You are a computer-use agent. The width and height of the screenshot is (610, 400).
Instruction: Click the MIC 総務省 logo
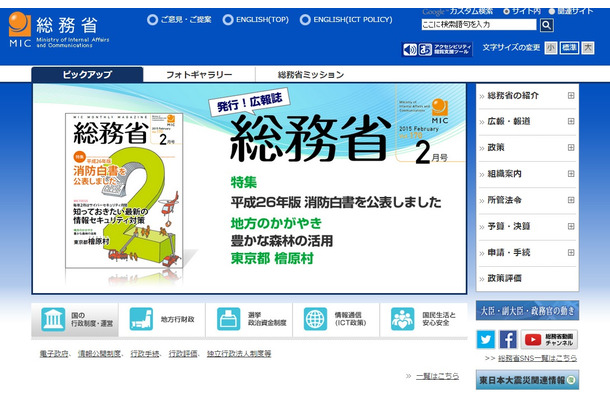pyautogui.click(x=59, y=30)
